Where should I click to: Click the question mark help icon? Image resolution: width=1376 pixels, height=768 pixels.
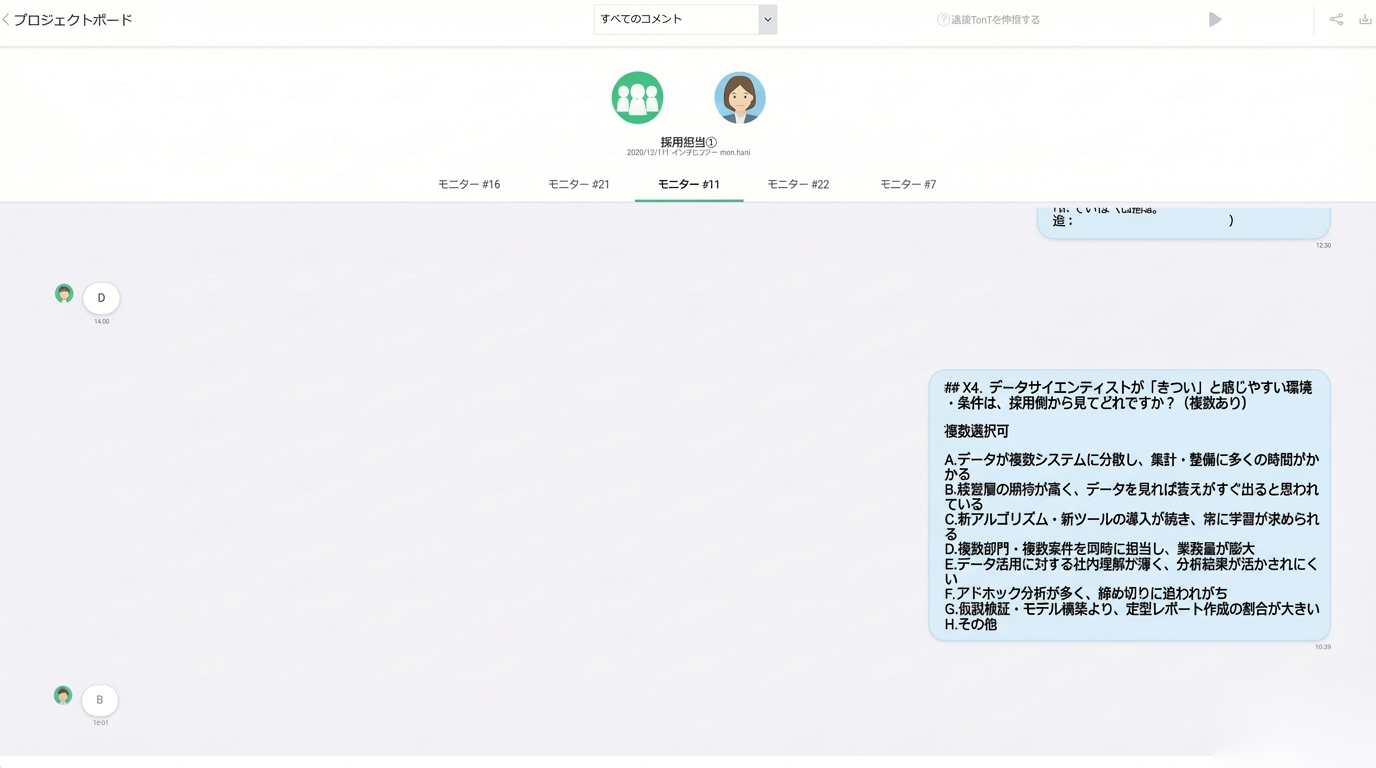coord(942,20)
